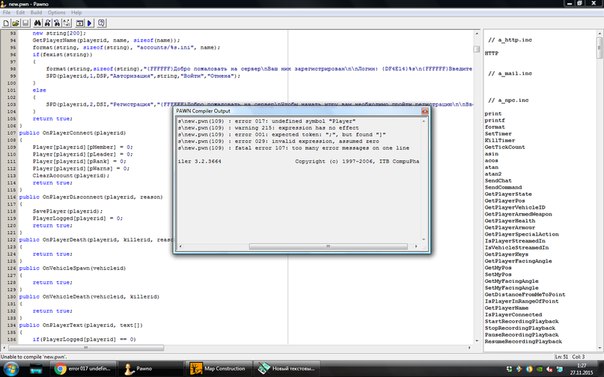
Task: Open the Map Construction taskbar button
Action: (219, 369)
